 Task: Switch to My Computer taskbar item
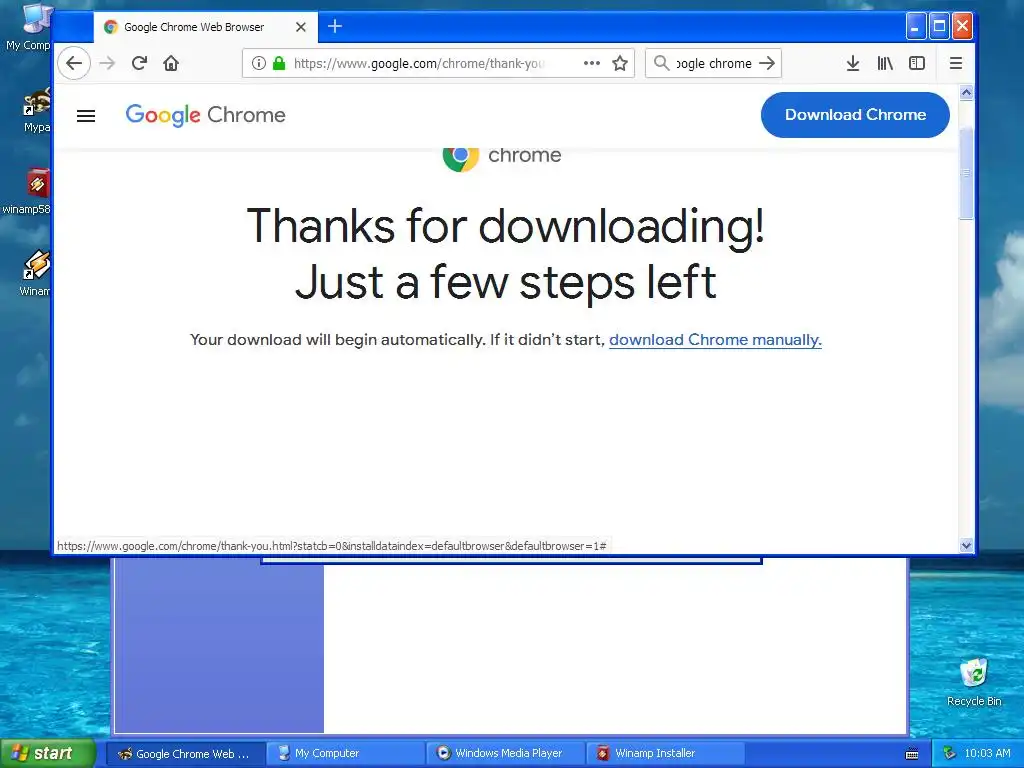tap(345, 754)
